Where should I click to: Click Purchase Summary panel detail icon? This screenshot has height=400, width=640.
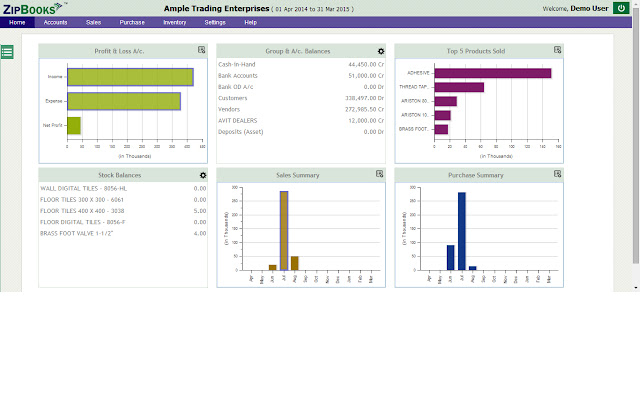(558, 174)
